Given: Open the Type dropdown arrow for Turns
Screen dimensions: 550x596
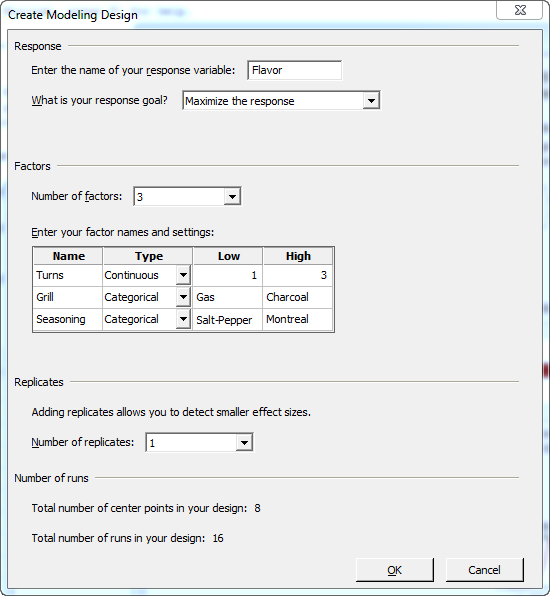Looking at the screenshot, I should [x=183, y=275].
